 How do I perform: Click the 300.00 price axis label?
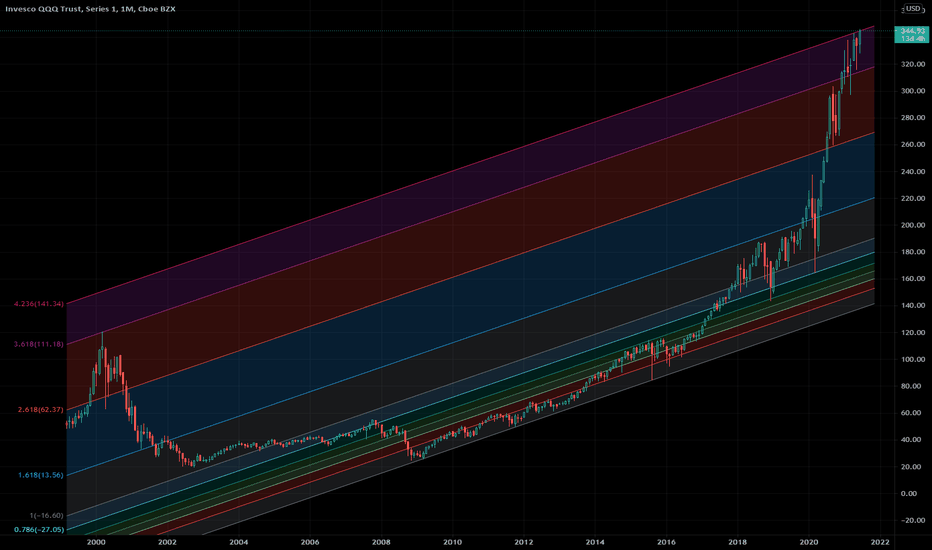[x=913, y=91]
